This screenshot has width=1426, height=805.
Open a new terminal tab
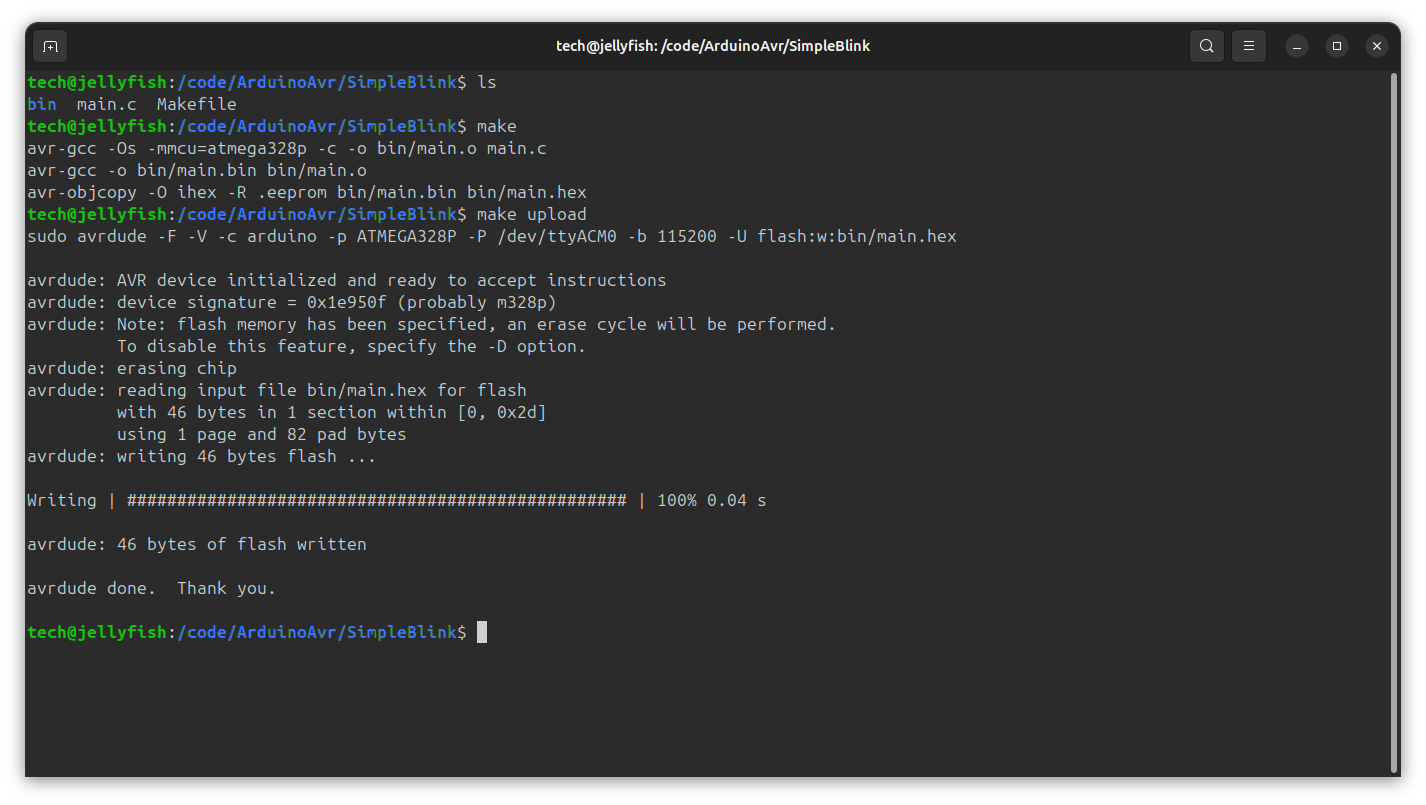click(x=50, y=46)
